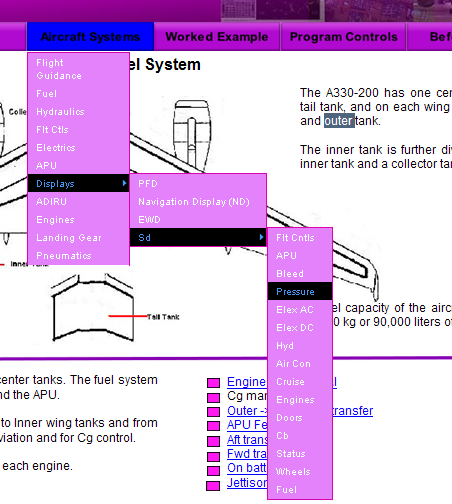The image size is (452, 504).
Task: Click magenta square beside Engine link
Action: [x=213, y=383]
